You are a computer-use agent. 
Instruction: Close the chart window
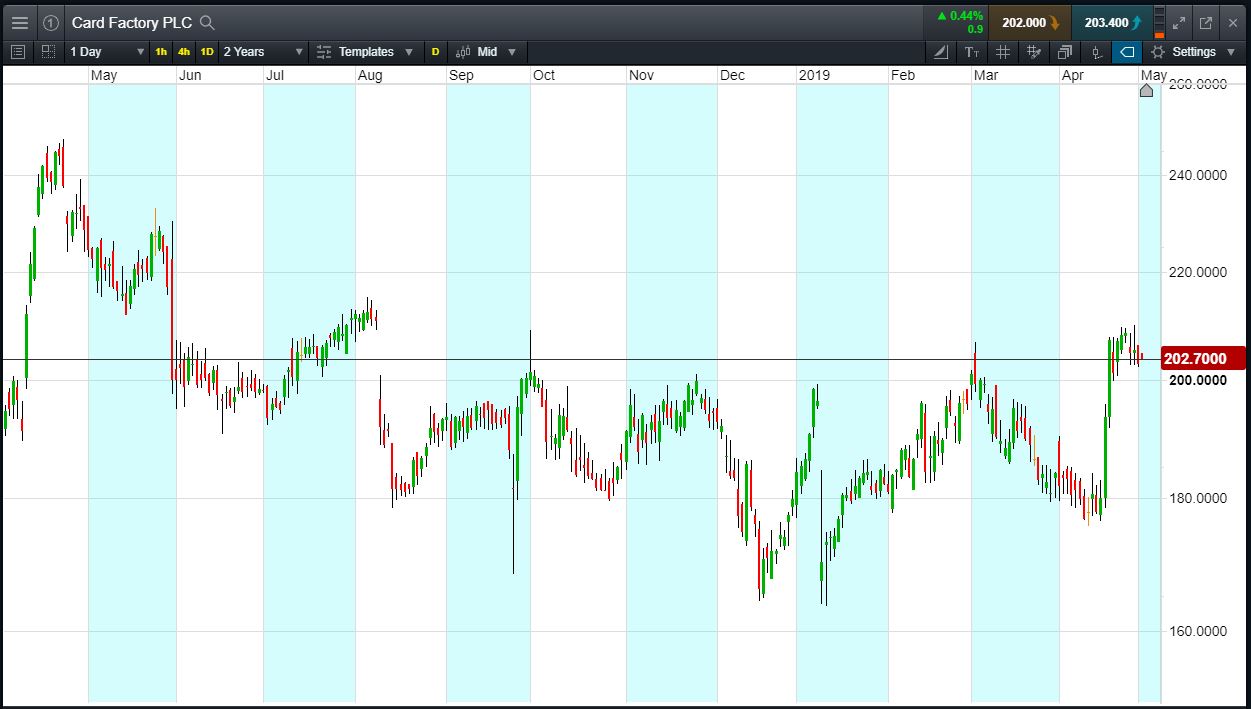point(1233,22)
